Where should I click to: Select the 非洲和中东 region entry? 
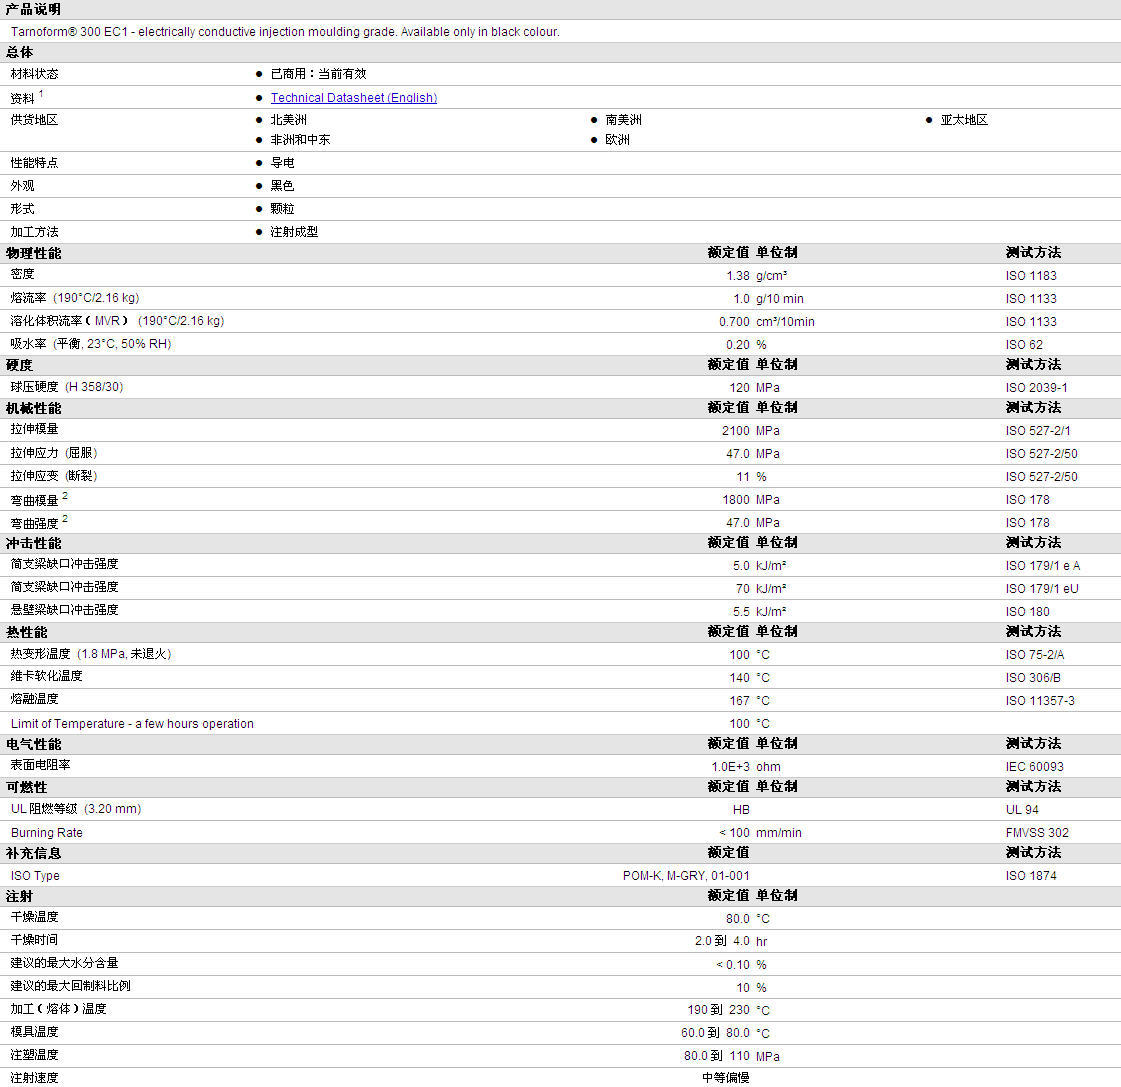300,139
